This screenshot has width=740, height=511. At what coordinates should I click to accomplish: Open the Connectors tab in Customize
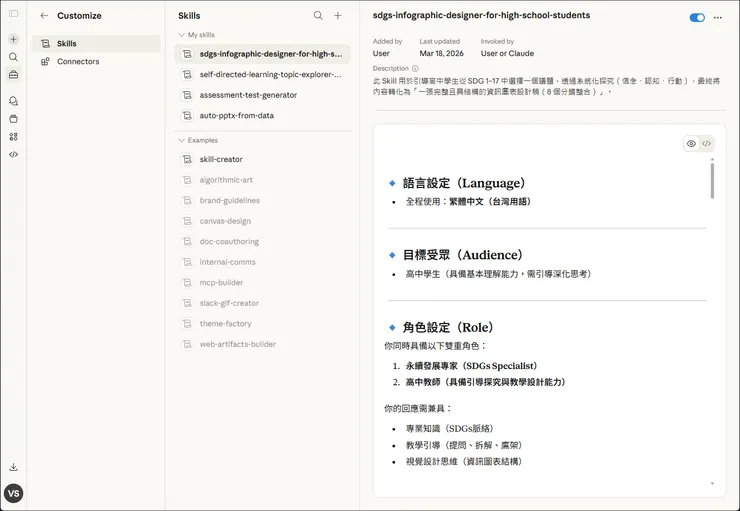96,61
